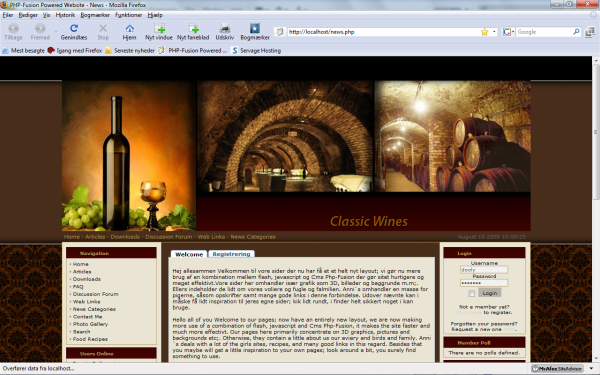600x375 pixels.
Task: Open Web Links in the Navigation panel
Action: point(86,302)
